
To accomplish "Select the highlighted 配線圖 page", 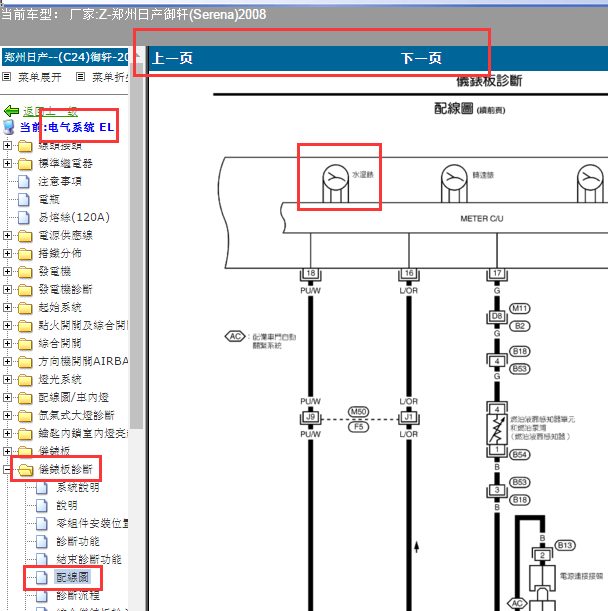I will [x=72, y=577].
